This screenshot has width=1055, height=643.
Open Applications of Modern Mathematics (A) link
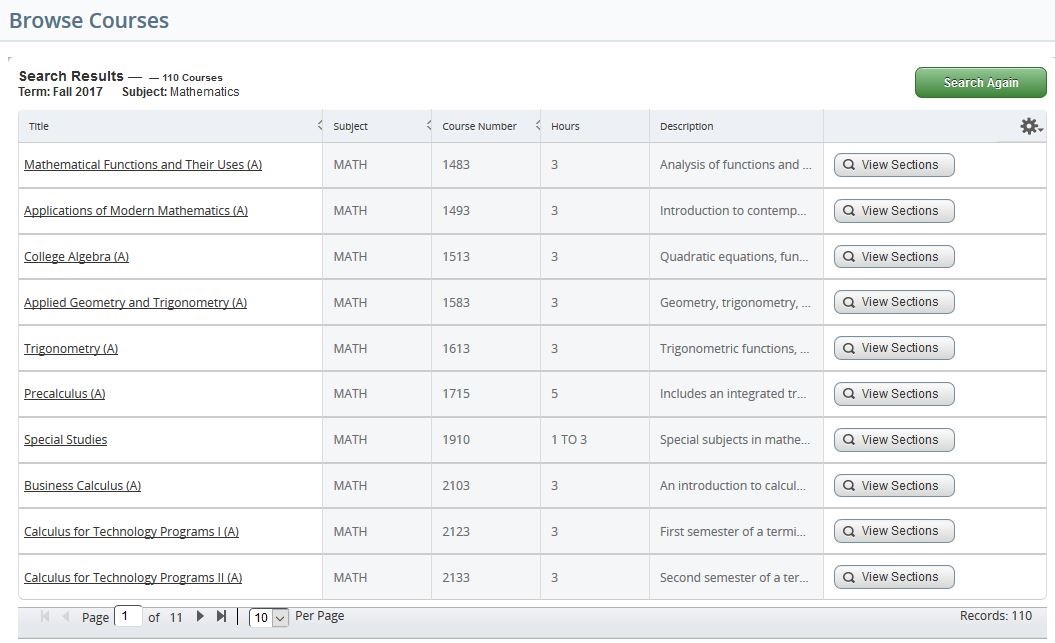coord(135,210)
